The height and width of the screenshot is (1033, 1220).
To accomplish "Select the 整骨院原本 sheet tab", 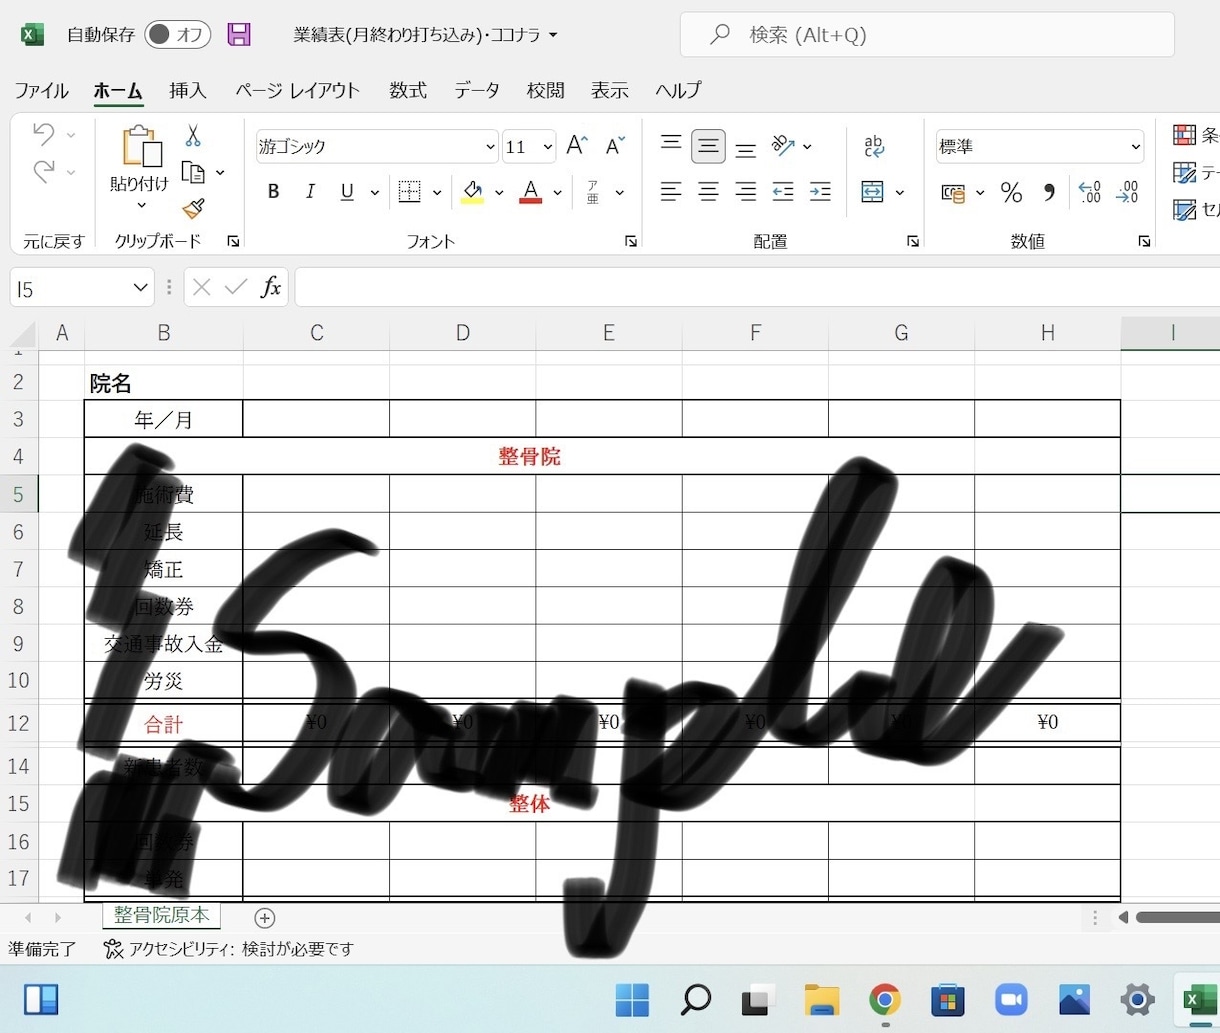I will 162,915.
